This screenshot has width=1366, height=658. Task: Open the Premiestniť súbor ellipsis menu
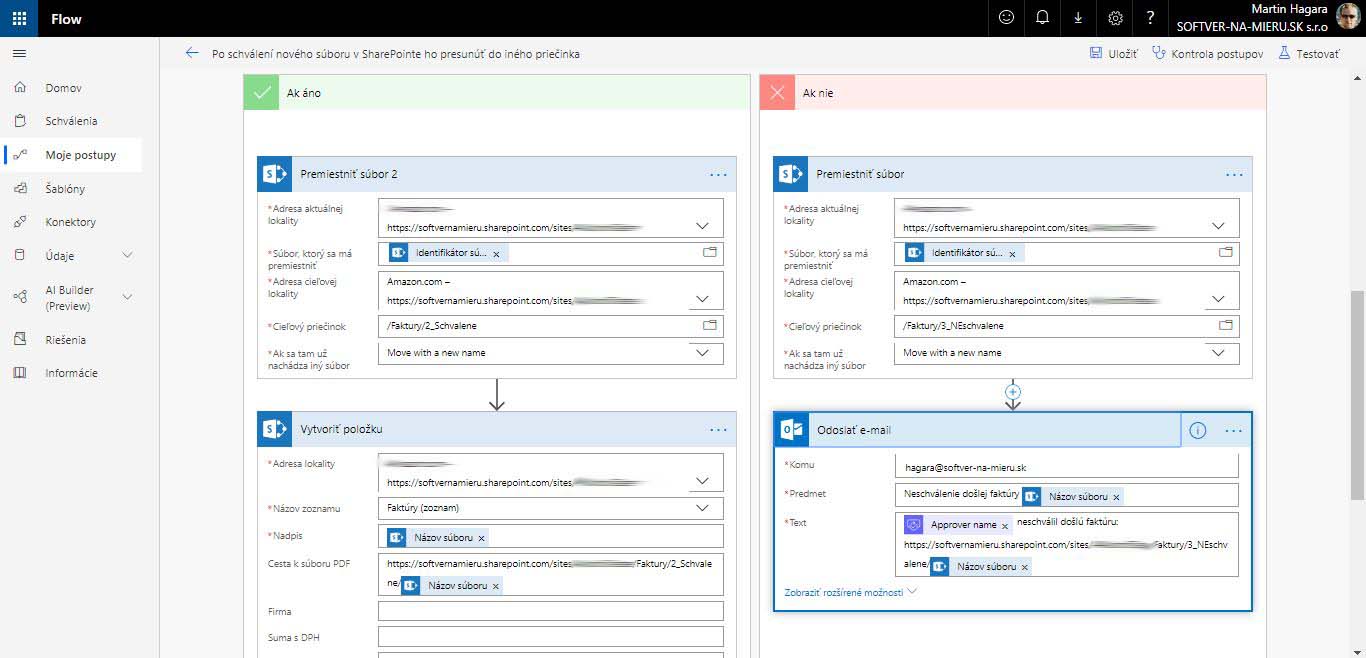[x=1234, y=174]
